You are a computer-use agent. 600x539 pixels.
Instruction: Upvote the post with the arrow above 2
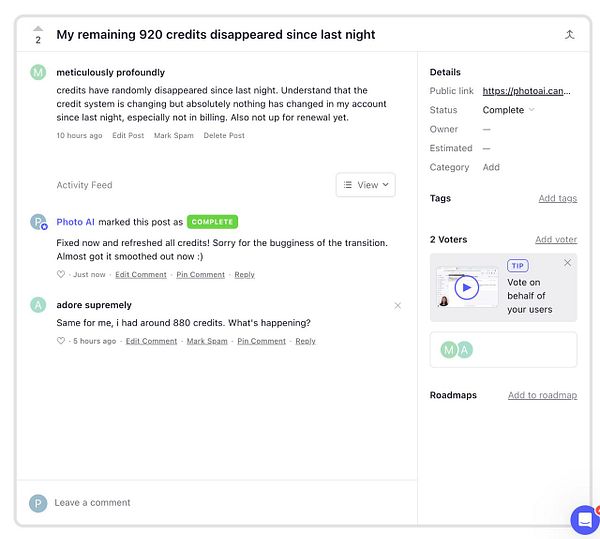(x=38, y=29)
